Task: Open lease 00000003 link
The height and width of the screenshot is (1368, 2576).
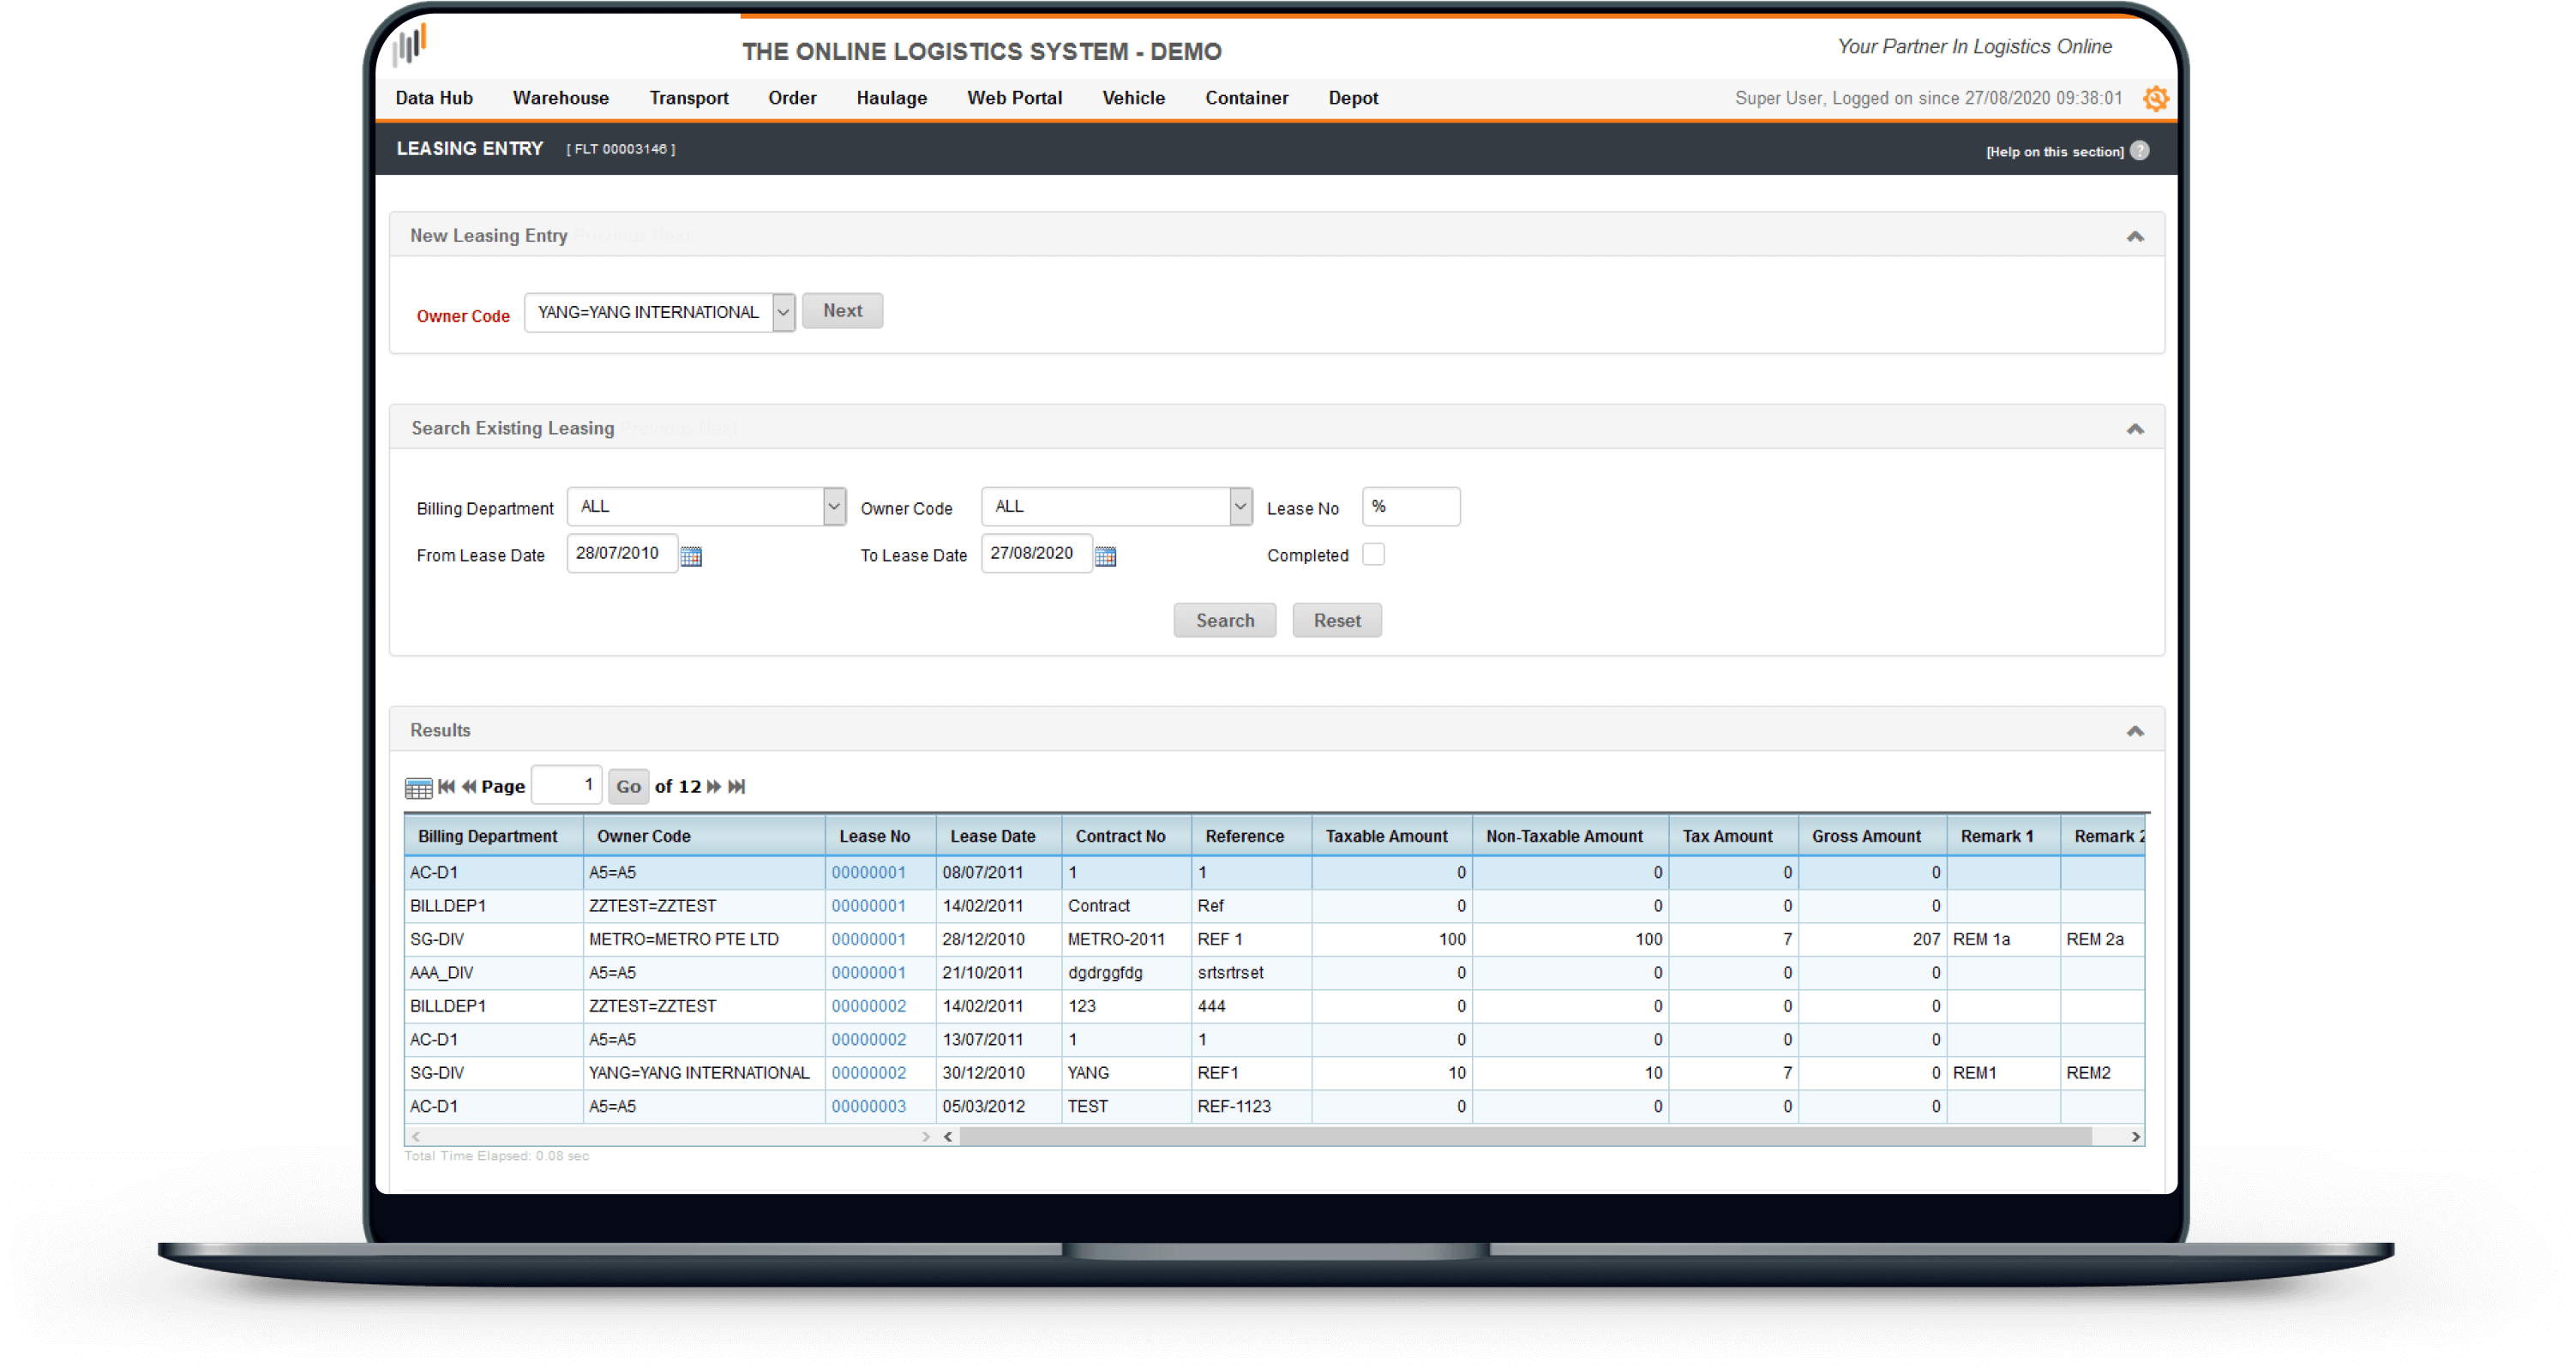Action: (x=869, y=1107)
